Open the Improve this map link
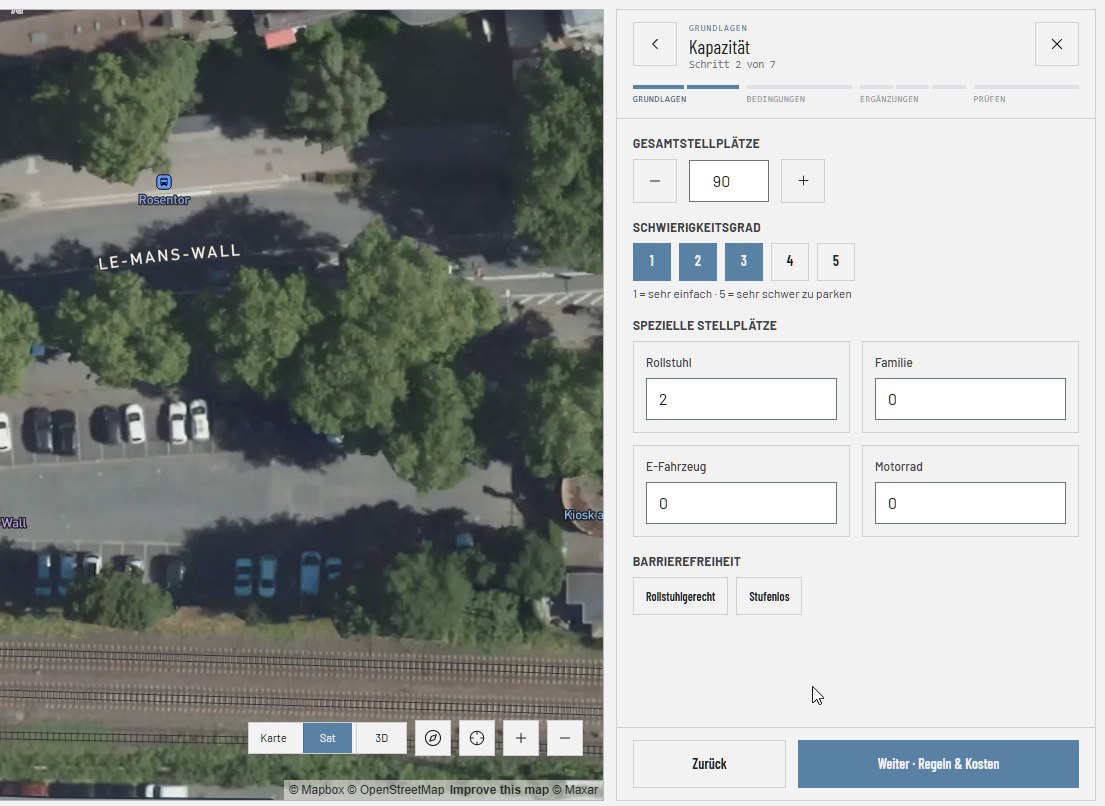 (x=499, y=790)
